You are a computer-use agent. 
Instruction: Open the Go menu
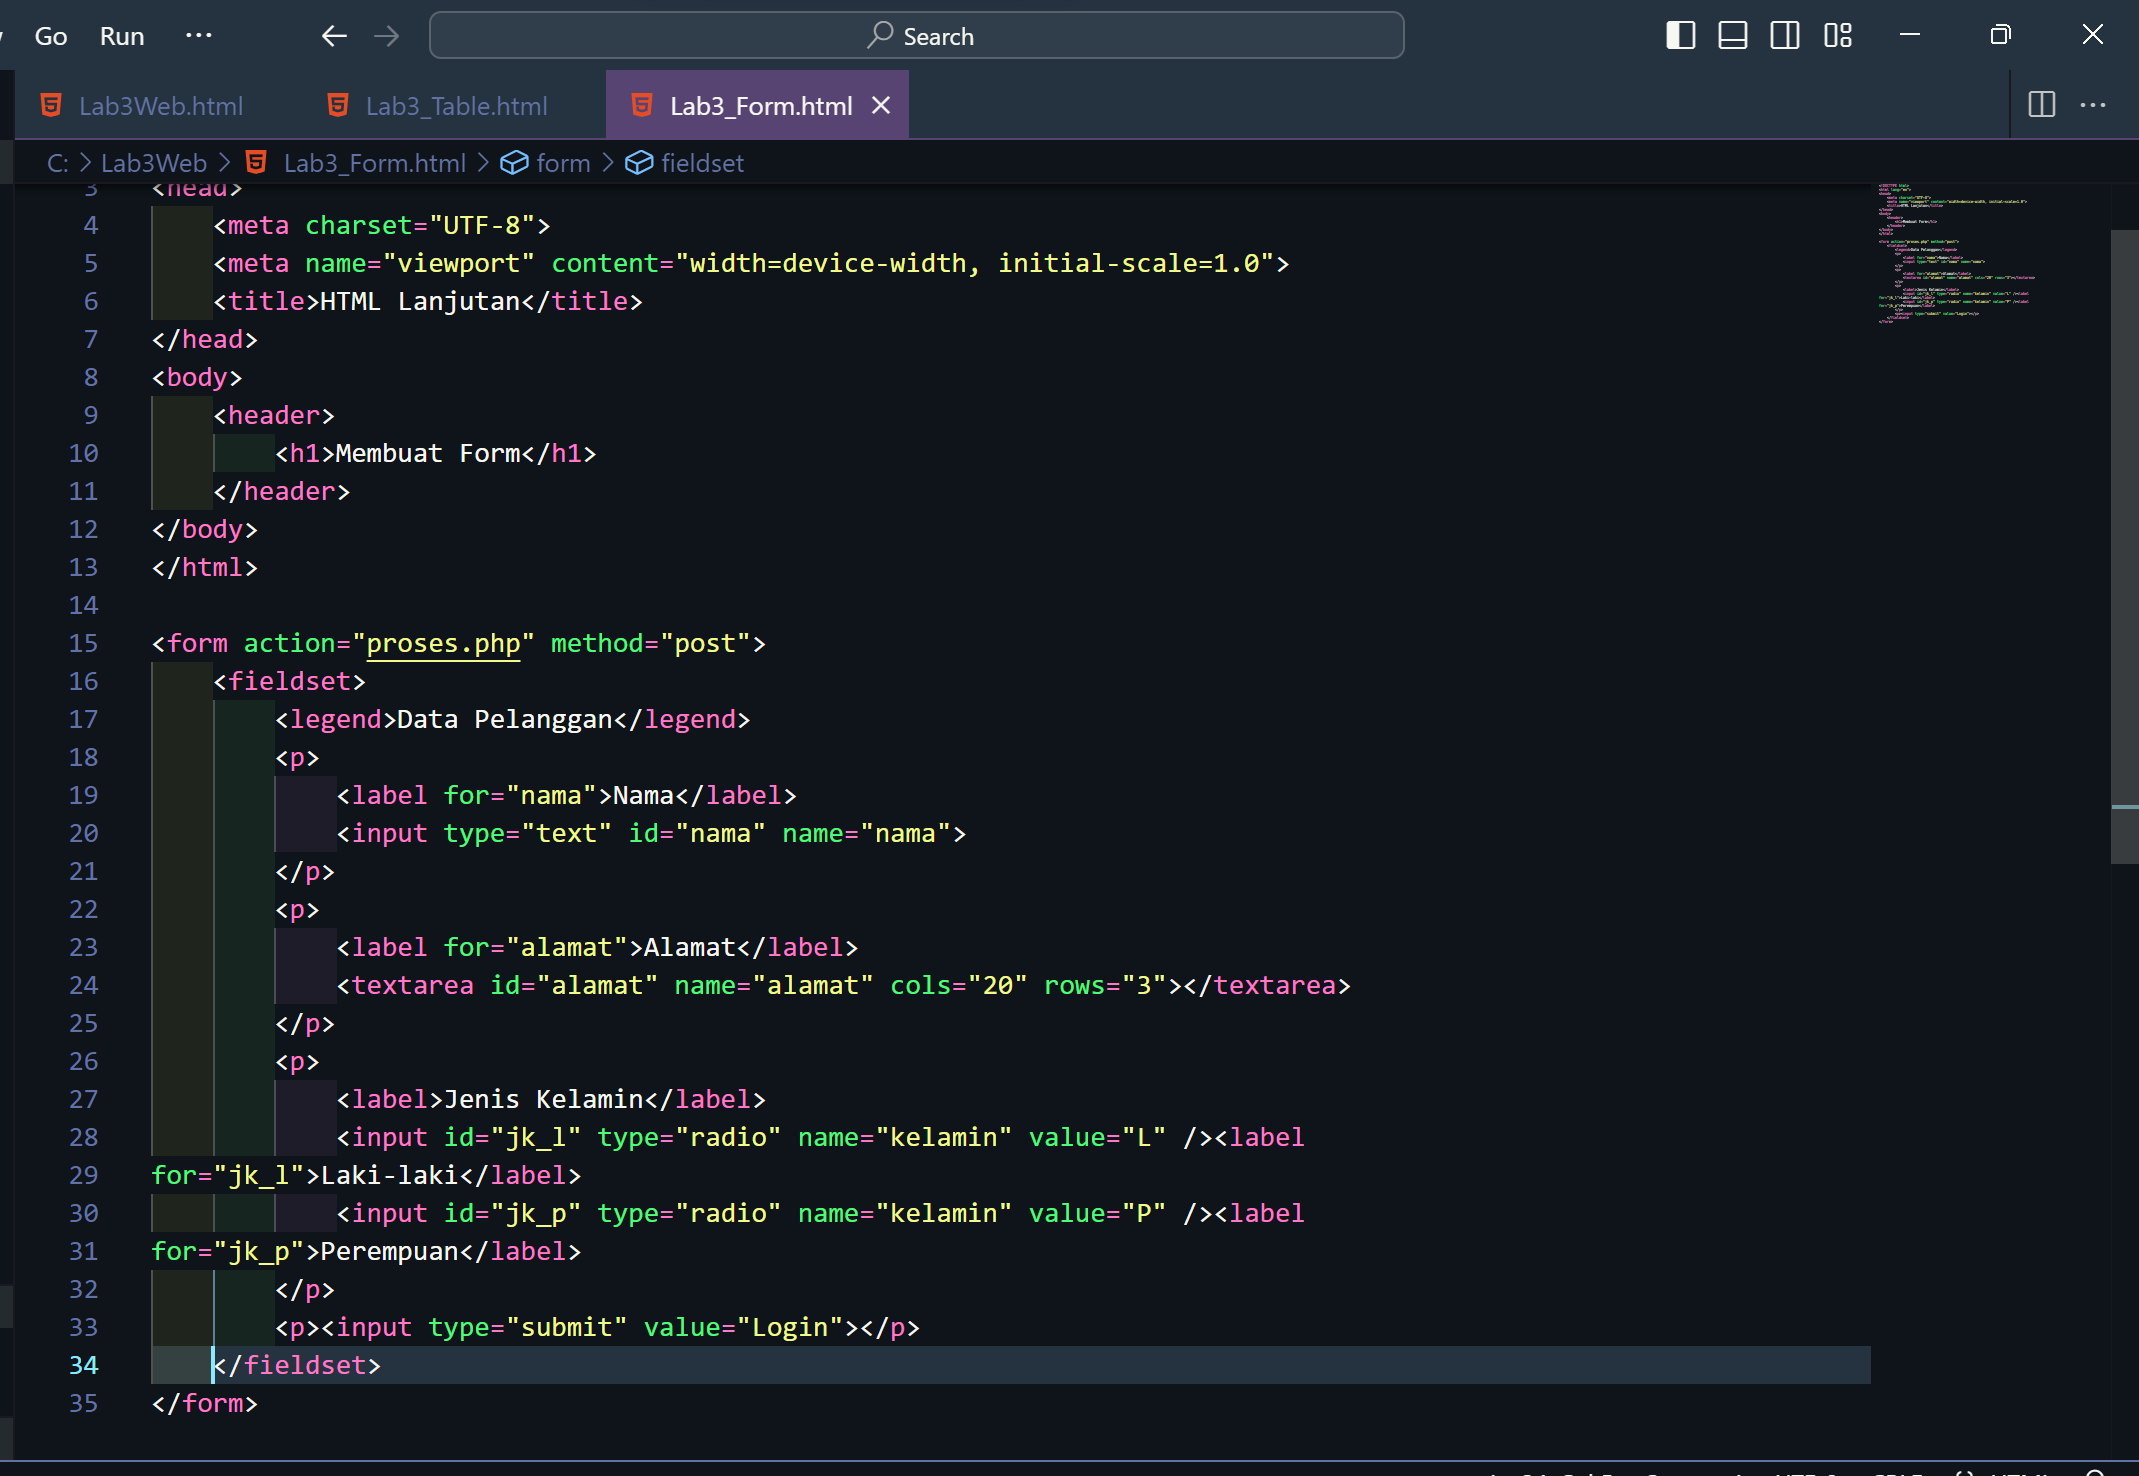(x=50, y=35)
